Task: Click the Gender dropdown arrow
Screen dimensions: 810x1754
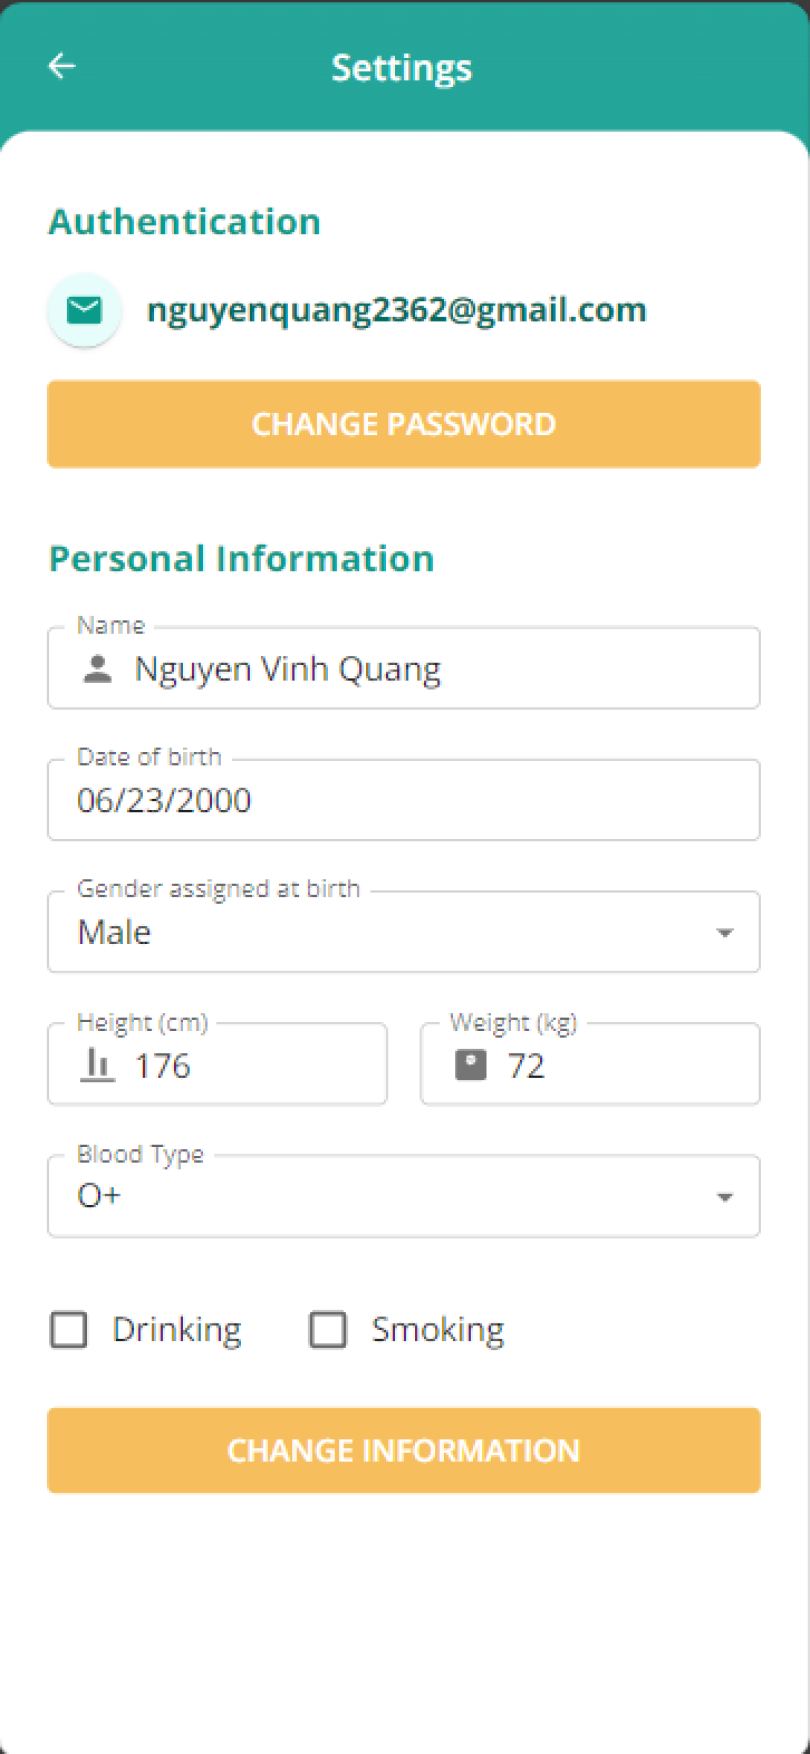Action: point(725,933)
